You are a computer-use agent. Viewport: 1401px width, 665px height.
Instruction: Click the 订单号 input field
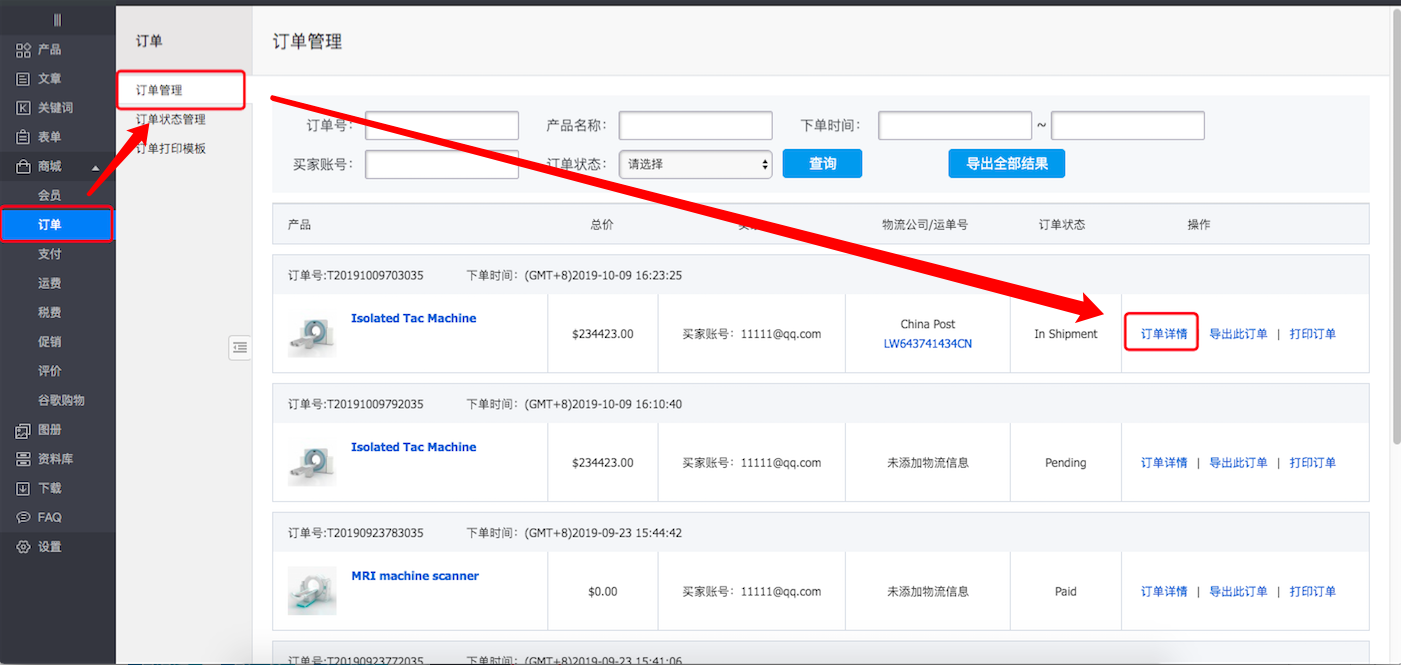(442, 126)
